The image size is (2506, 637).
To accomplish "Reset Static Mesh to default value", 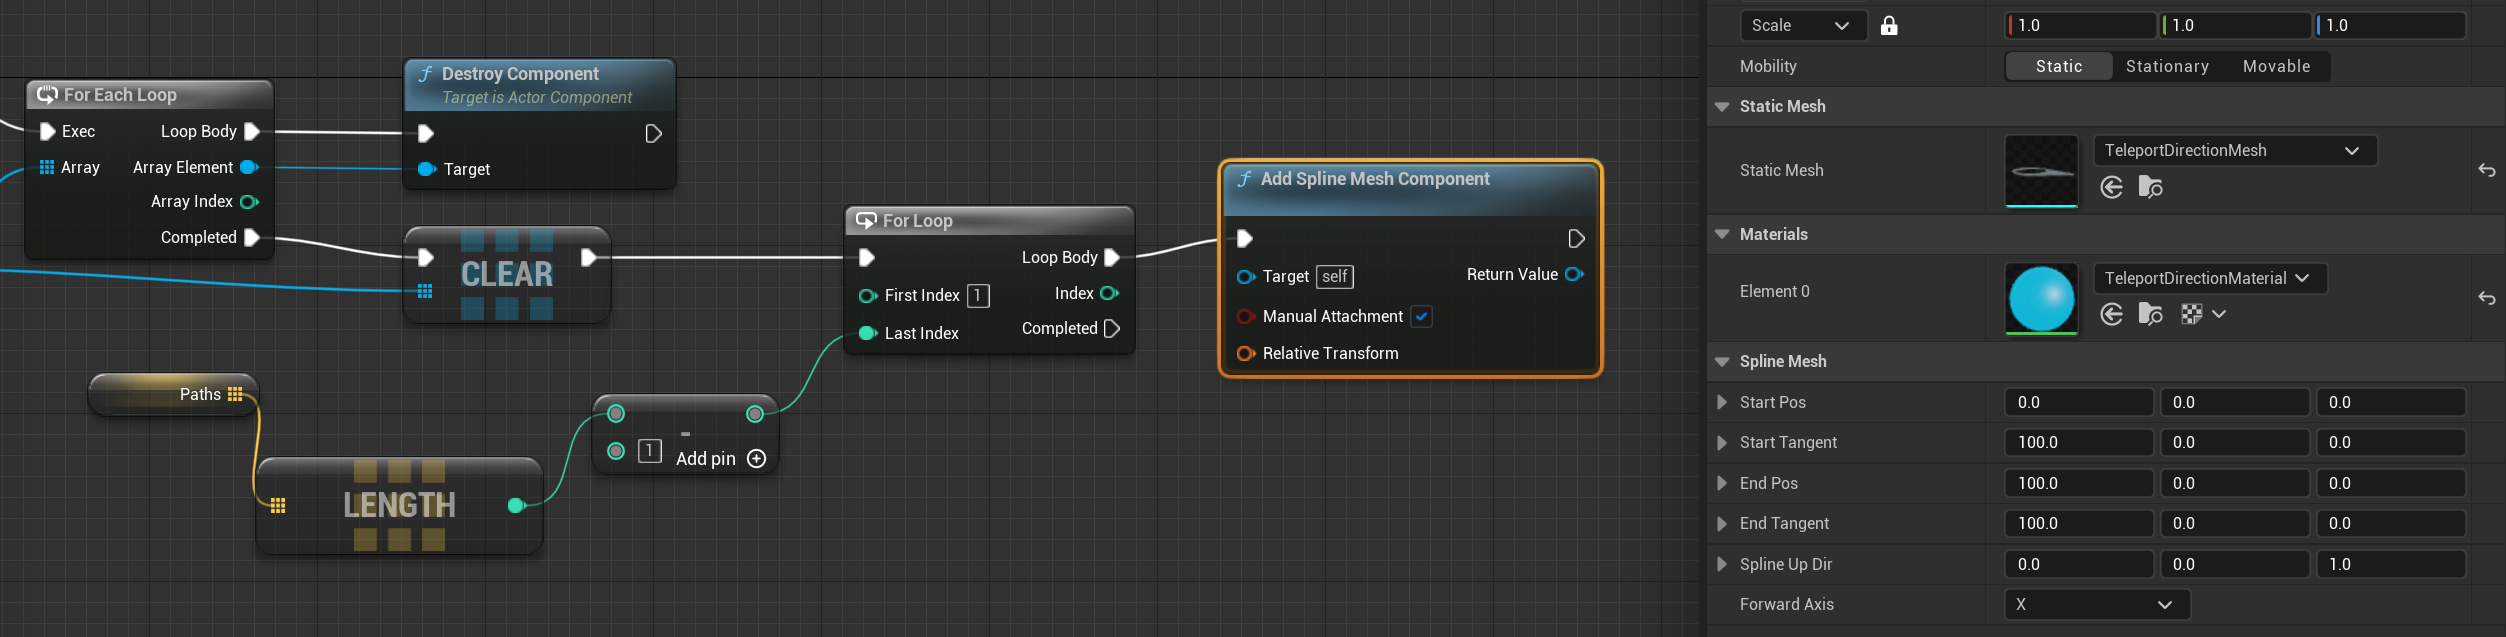I will point(2486,171).
